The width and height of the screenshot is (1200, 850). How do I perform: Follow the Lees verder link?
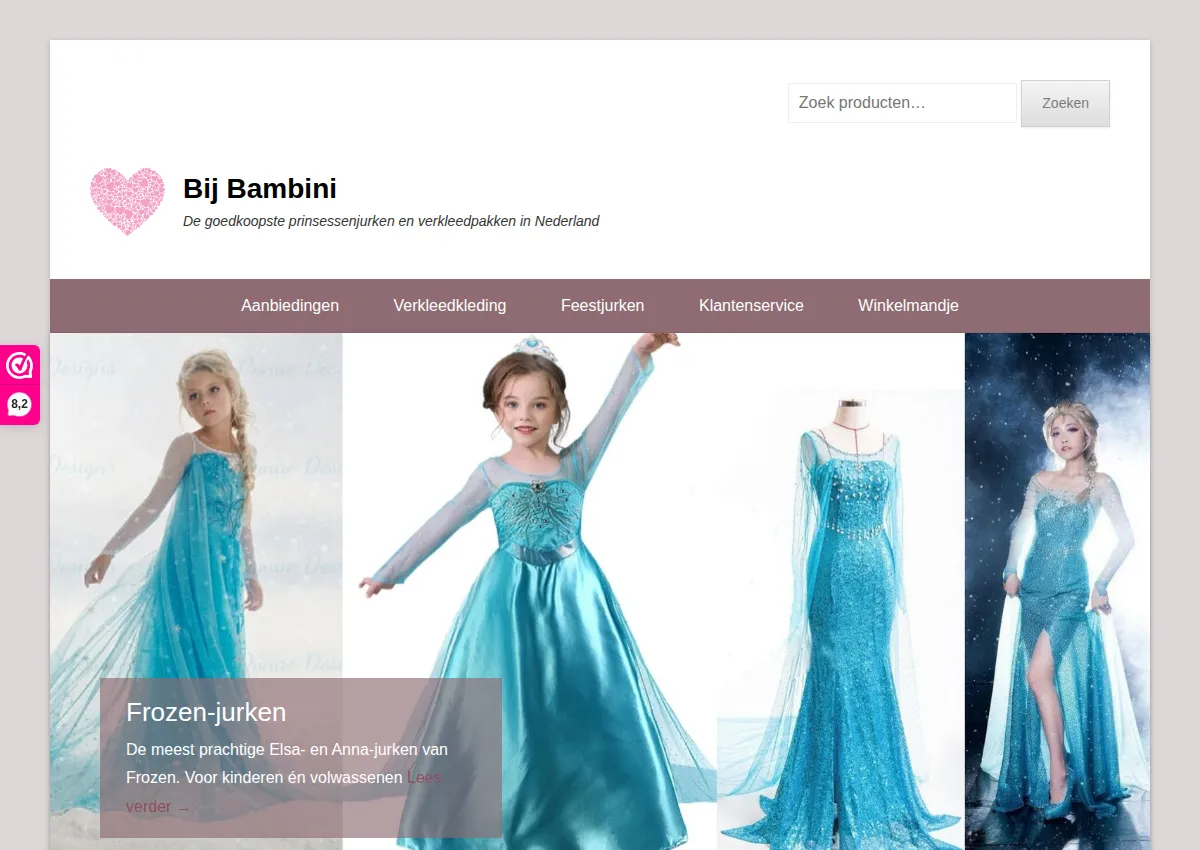[x=284, y=792]
